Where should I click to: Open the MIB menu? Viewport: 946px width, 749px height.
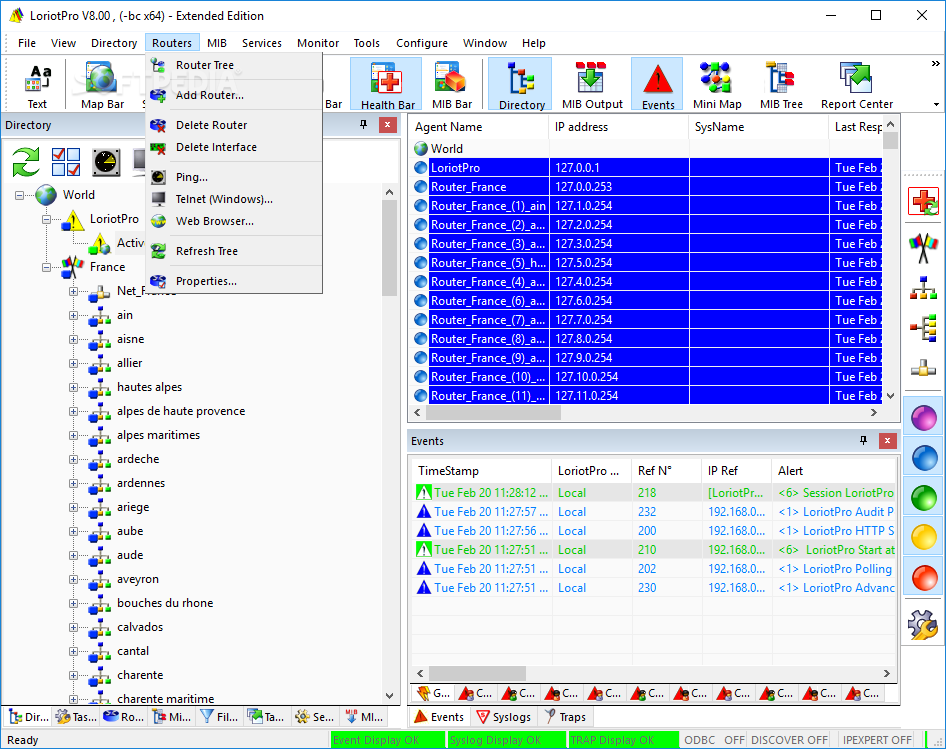(x=217, y=43)
